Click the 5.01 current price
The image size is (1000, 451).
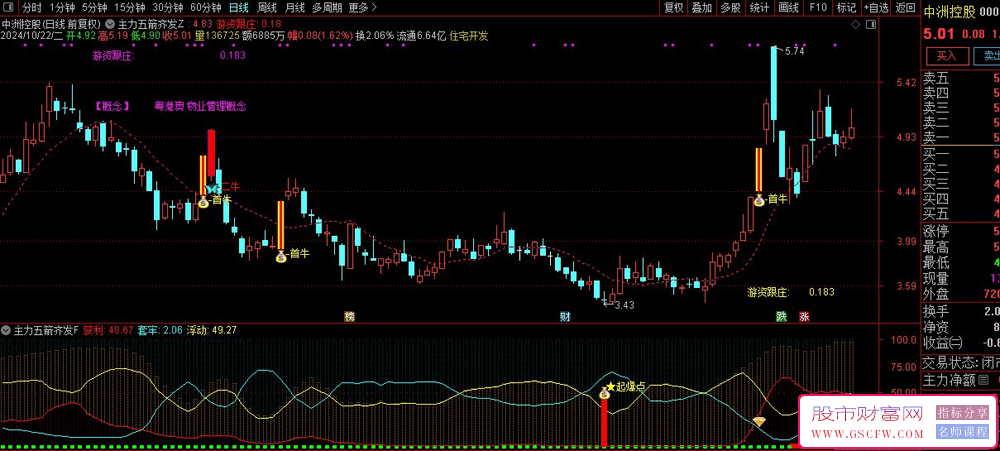(939, 34)
